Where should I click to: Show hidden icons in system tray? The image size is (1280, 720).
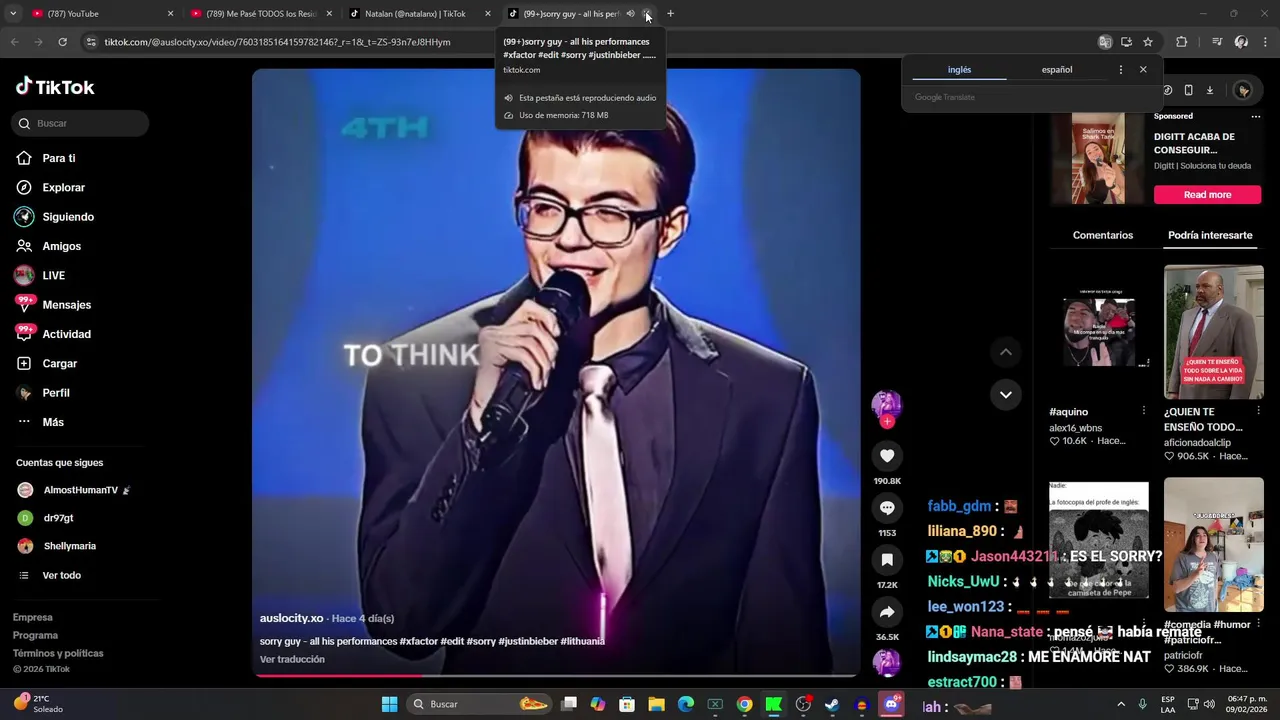tap(1121, 704)
